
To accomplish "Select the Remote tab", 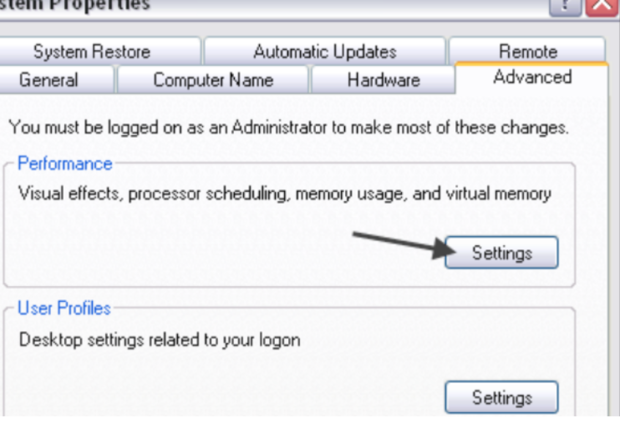I will (528, 51).
